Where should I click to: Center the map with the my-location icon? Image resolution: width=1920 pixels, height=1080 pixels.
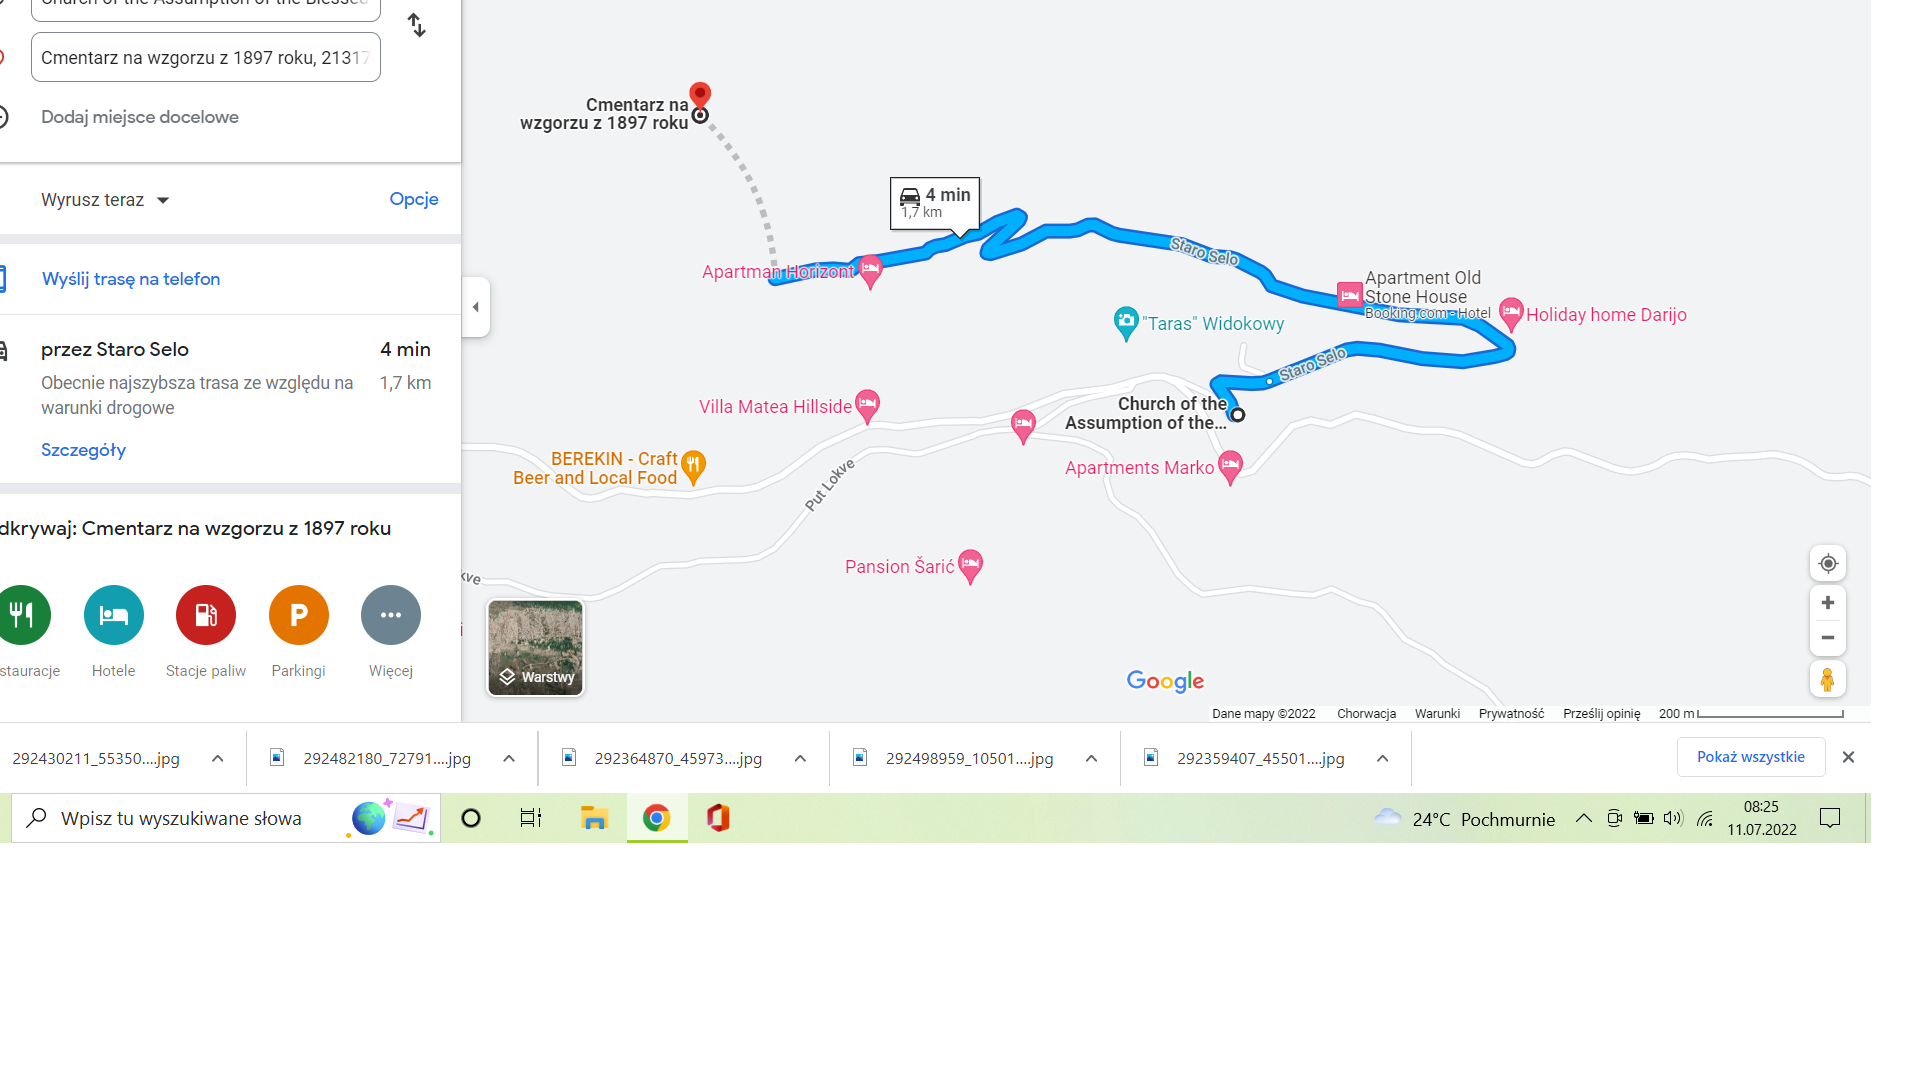click(1827, 563)
